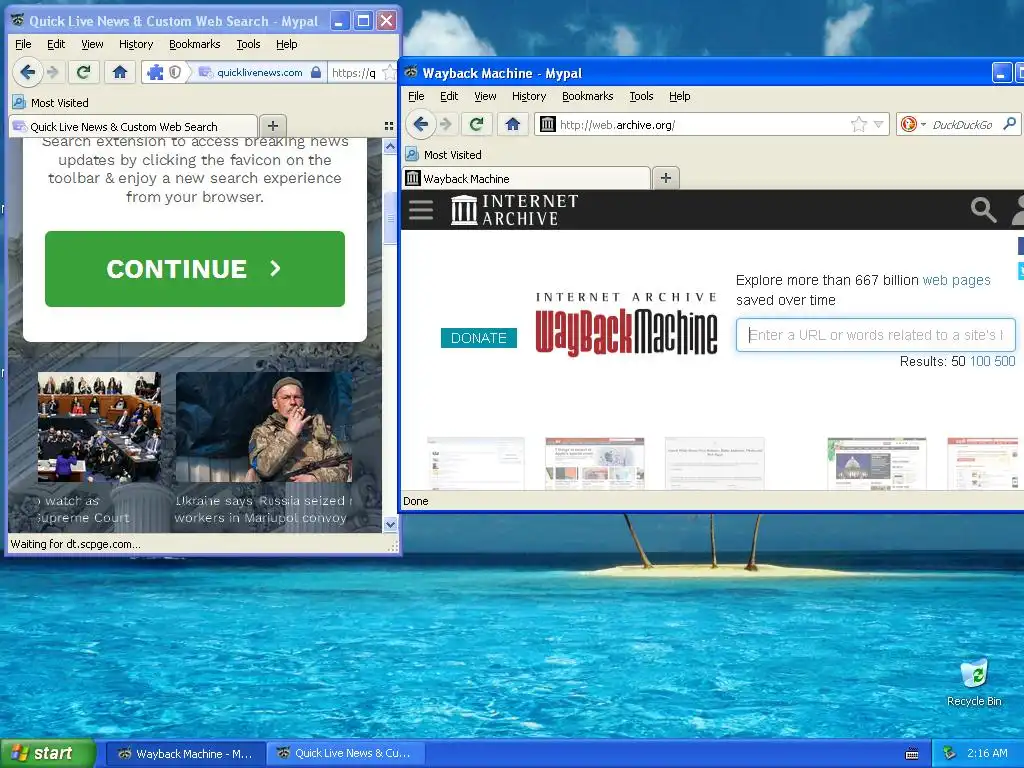The height and width of the screenshot is (768, 1024).
Task: Open Recycle Bin on desktop
Action: click(974, 682)
